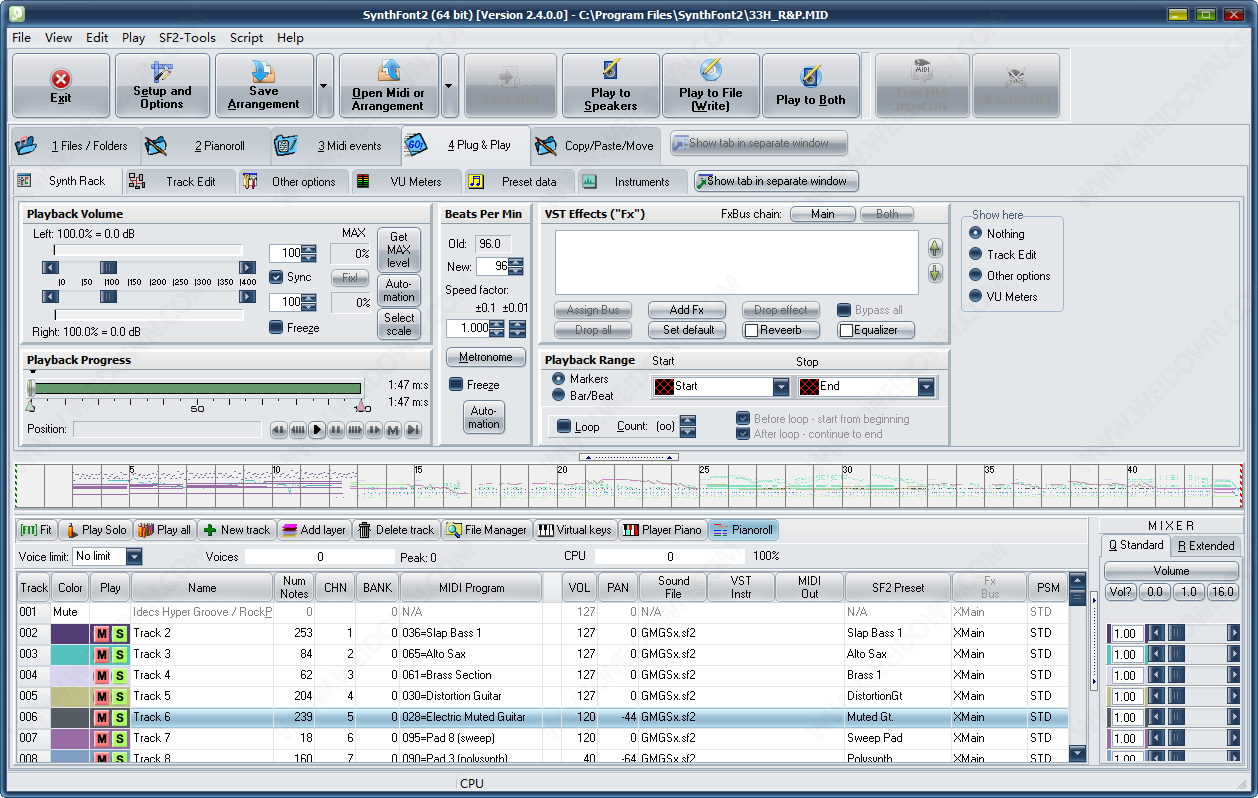
Task: Click Add layer button
Action: coord(313,530)
